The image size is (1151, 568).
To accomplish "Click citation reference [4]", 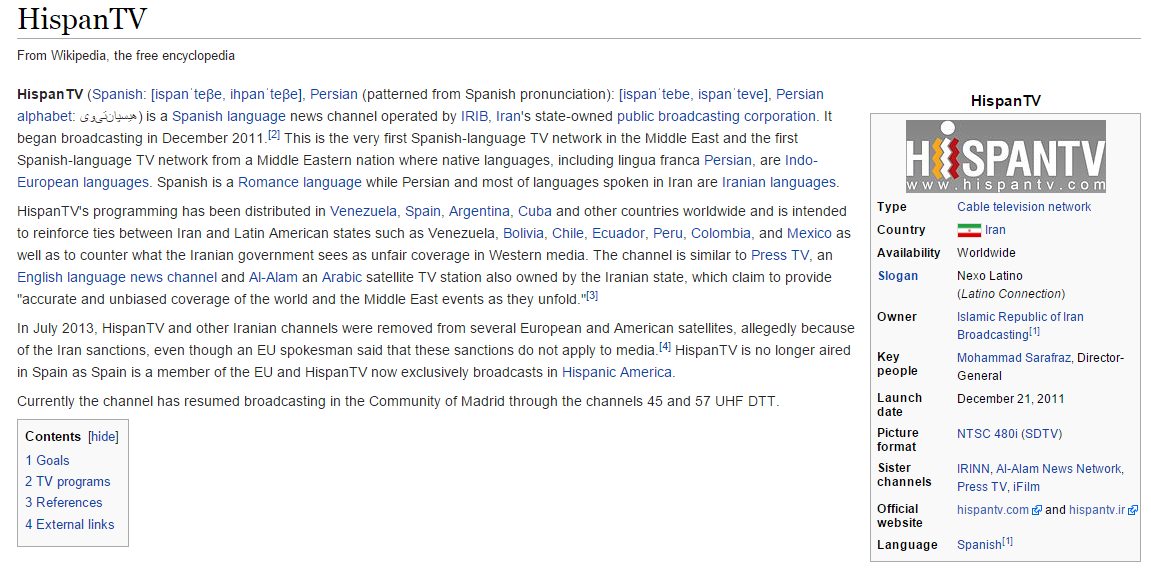I will (x=665, y=346).
